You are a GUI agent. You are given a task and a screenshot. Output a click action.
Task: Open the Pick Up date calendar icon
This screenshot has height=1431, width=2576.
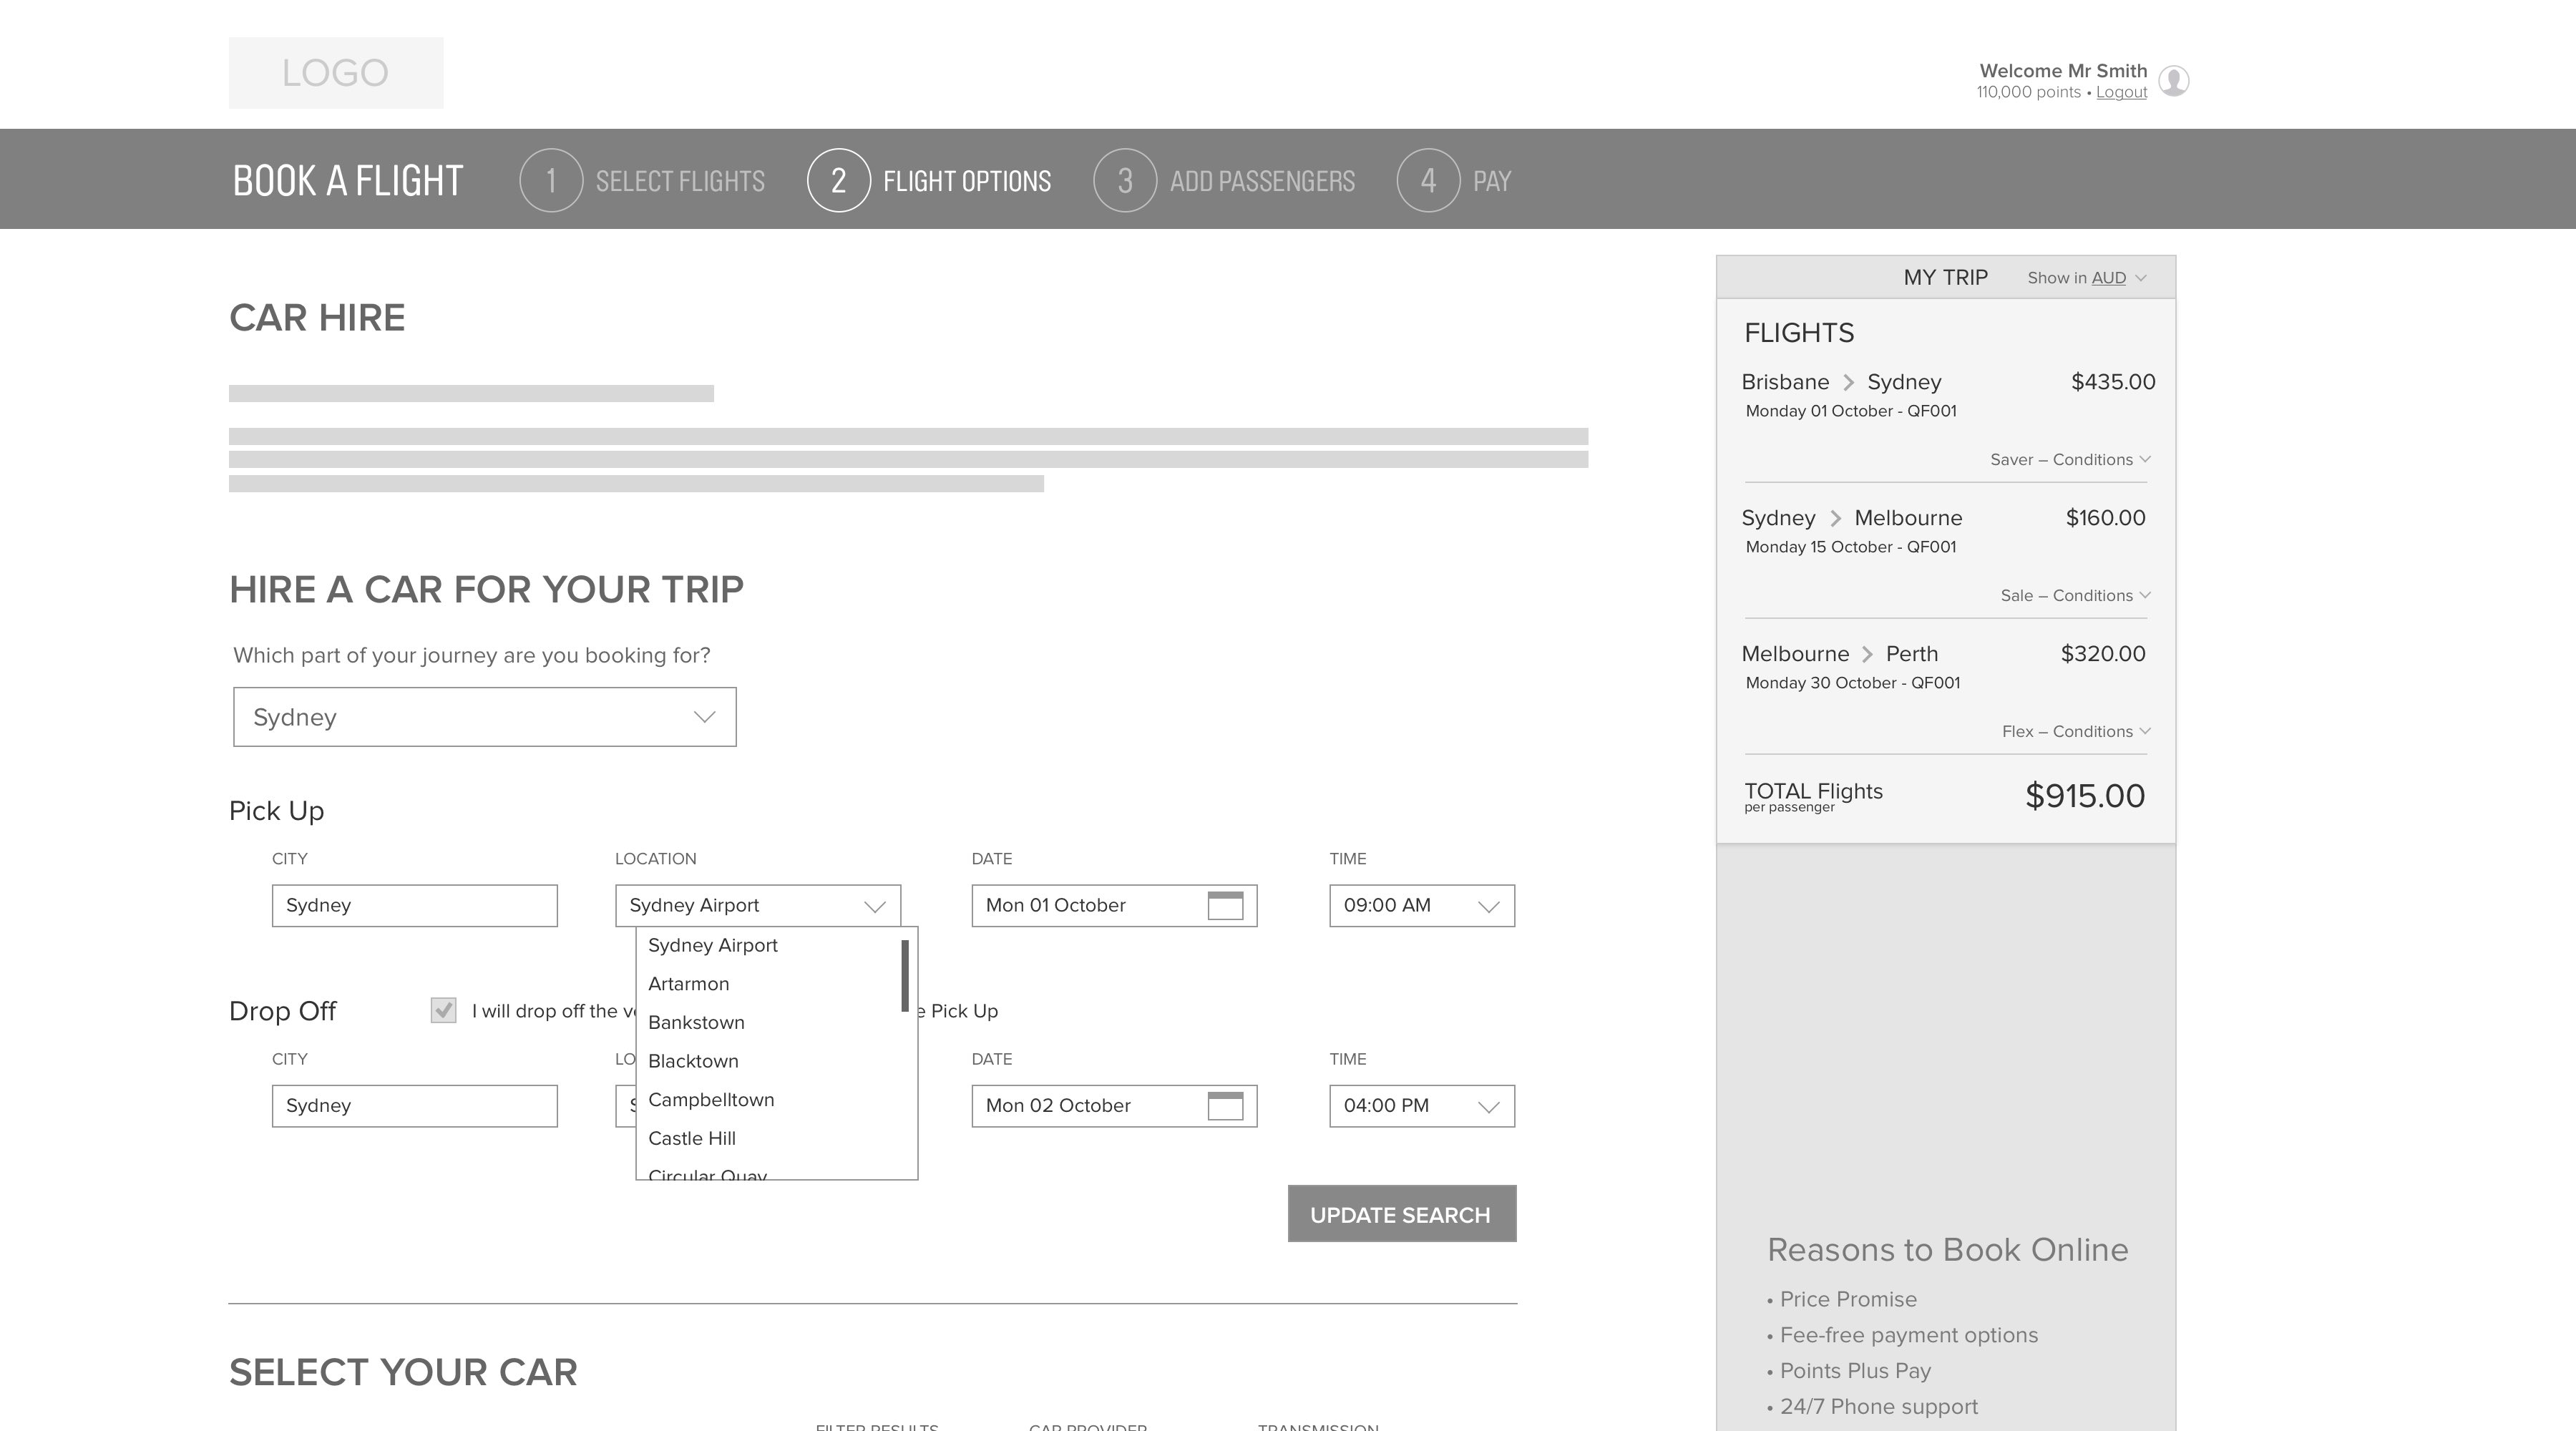[x=1225, y=906]
